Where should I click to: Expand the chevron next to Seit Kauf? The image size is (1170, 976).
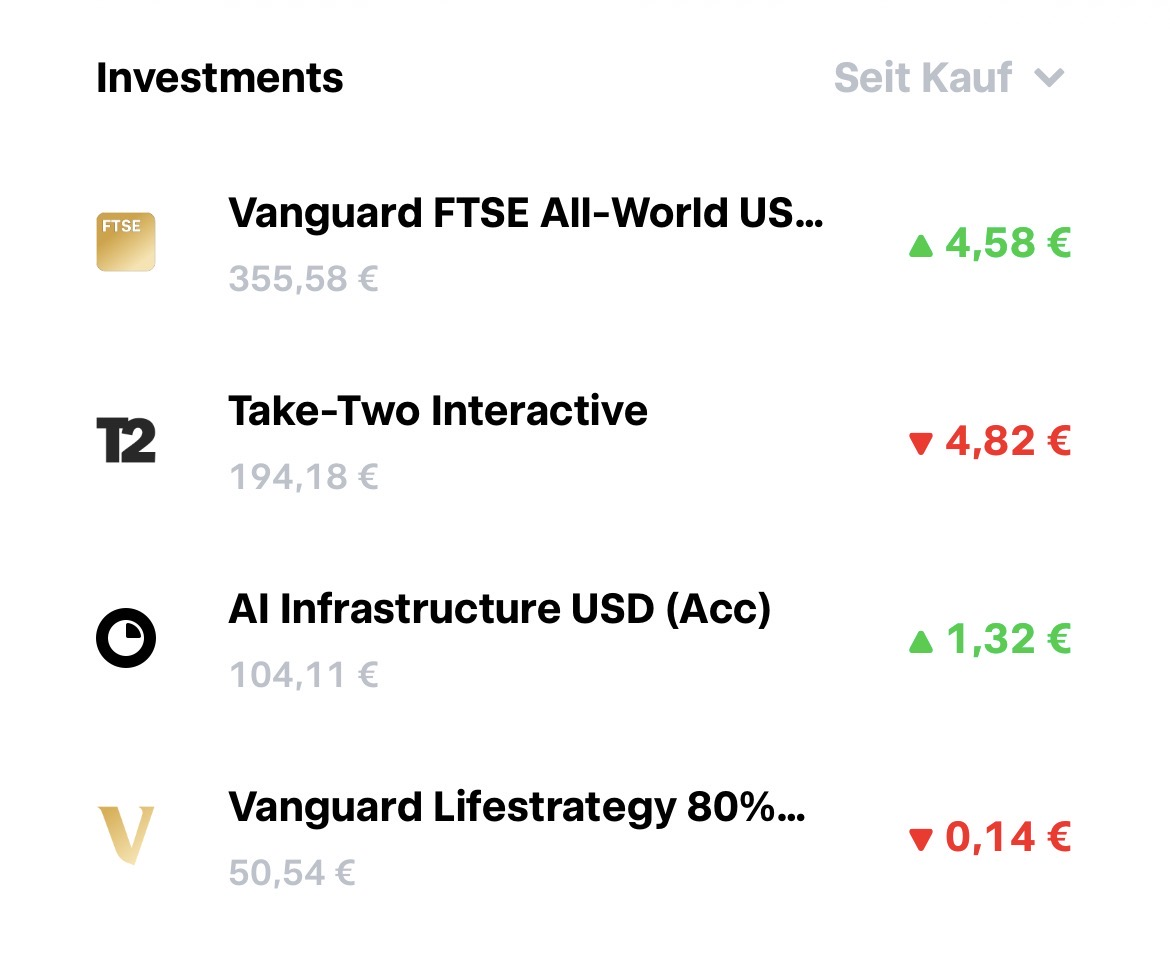click(1048, 78)
